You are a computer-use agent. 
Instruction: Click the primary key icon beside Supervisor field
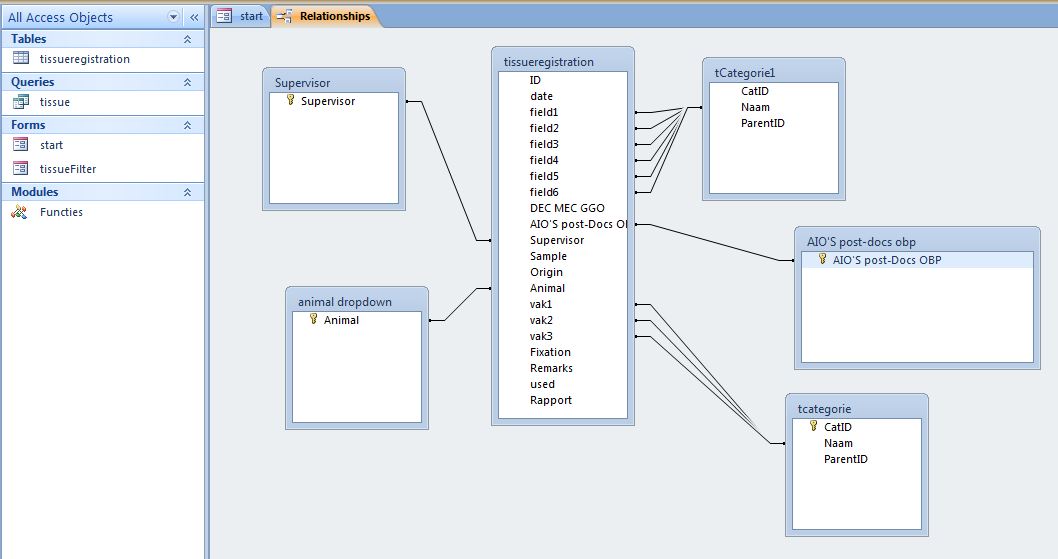290,100
